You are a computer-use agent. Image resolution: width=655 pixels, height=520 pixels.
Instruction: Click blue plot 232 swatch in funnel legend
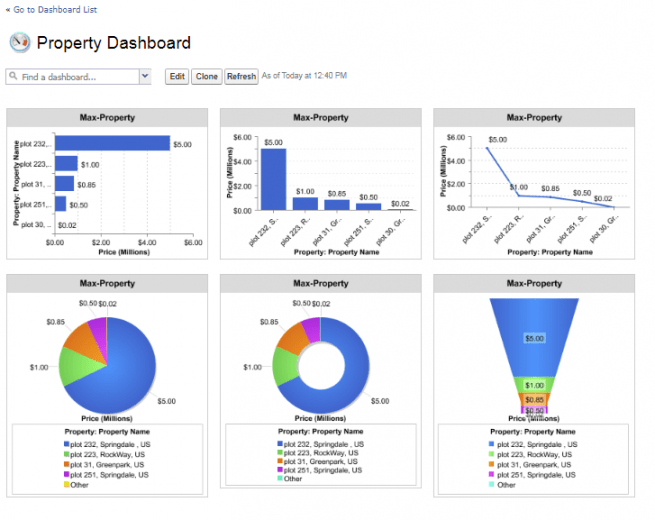tap(491, 444)
